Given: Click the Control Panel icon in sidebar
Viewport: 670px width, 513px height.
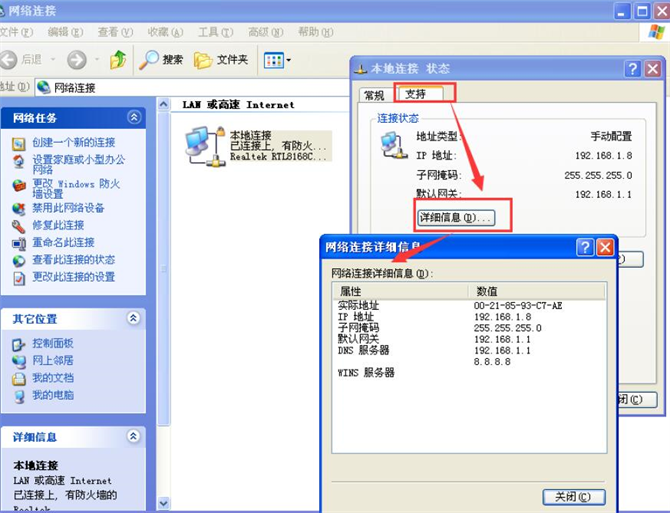Looking at the screenshot, I should tap(18, 345).
